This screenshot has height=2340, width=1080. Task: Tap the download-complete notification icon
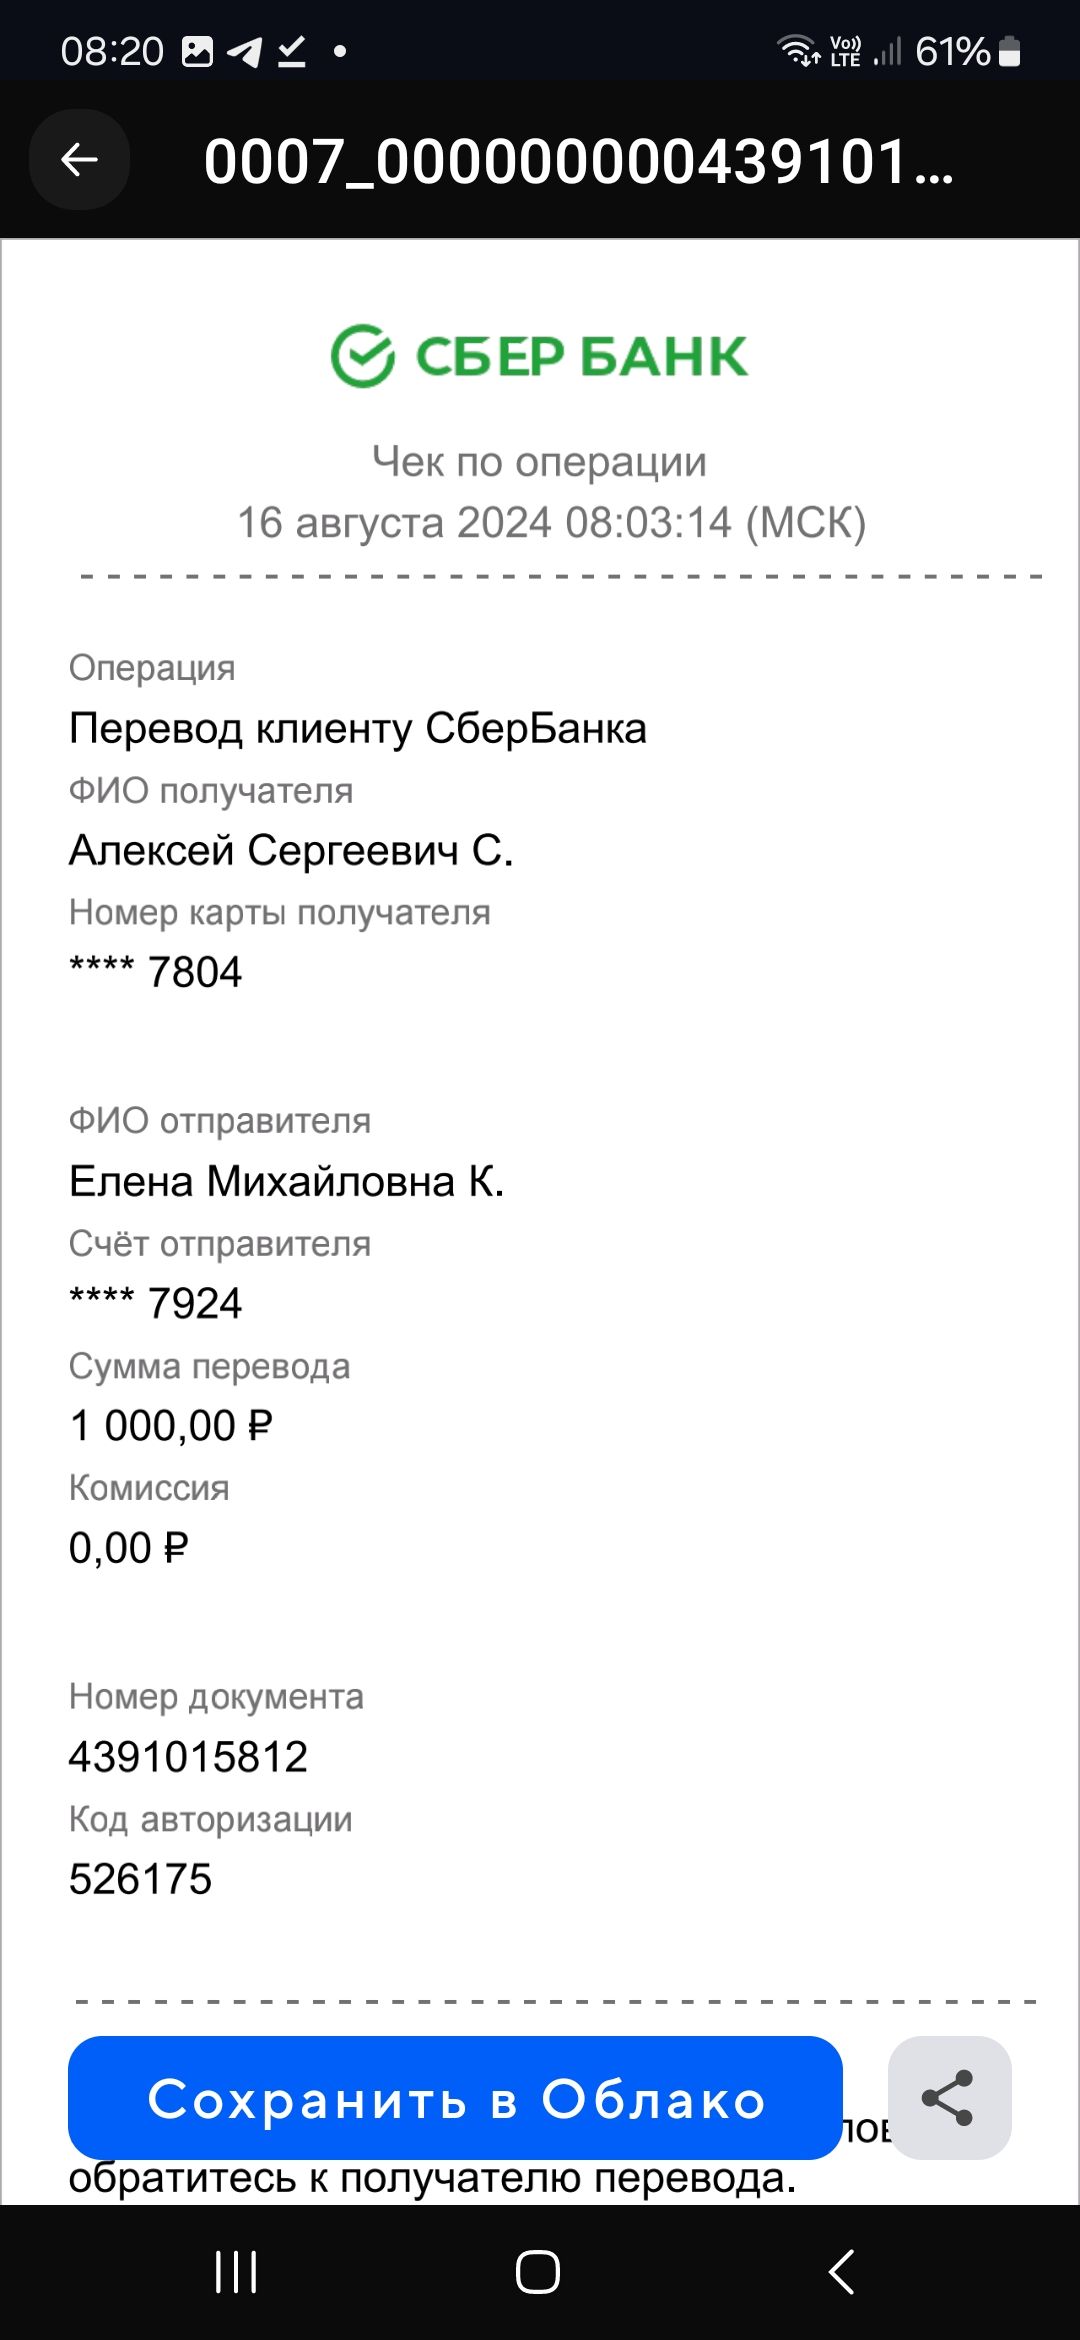point(292,51)
